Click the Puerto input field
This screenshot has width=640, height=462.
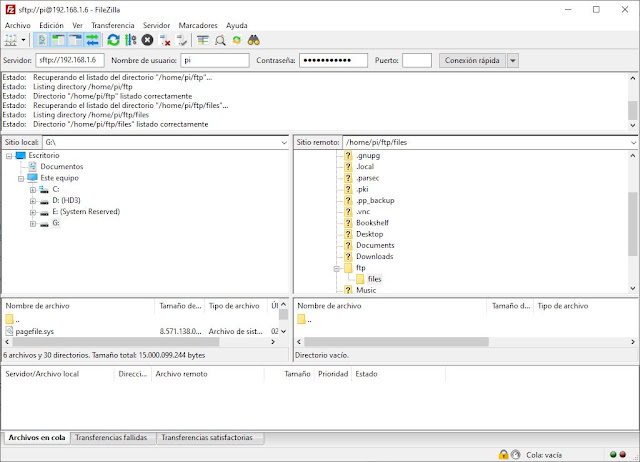click(417, 60)
